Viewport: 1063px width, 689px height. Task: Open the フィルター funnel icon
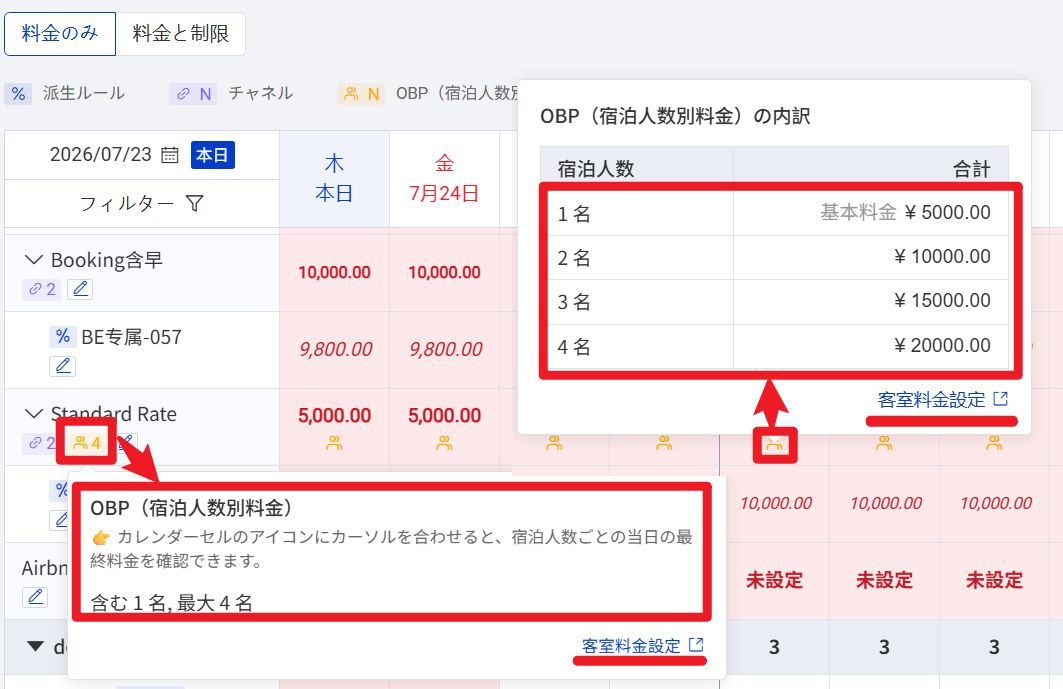[195, 203]
